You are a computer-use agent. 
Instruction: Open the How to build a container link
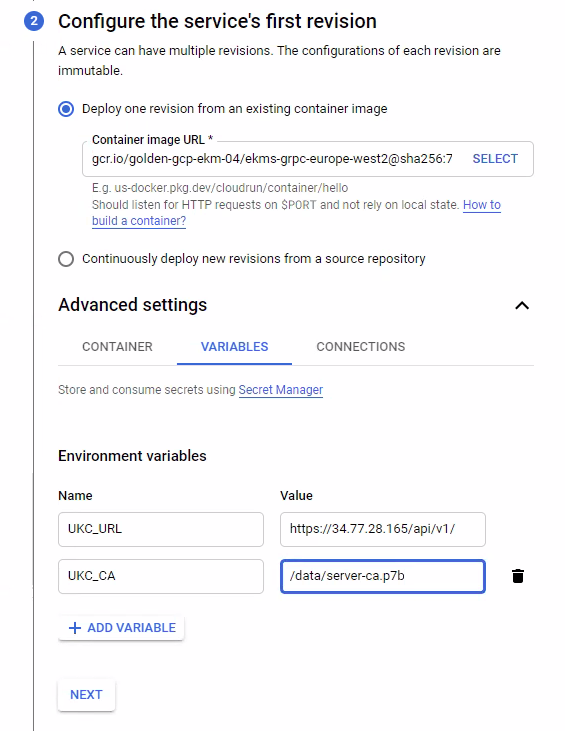pos(296,213)
